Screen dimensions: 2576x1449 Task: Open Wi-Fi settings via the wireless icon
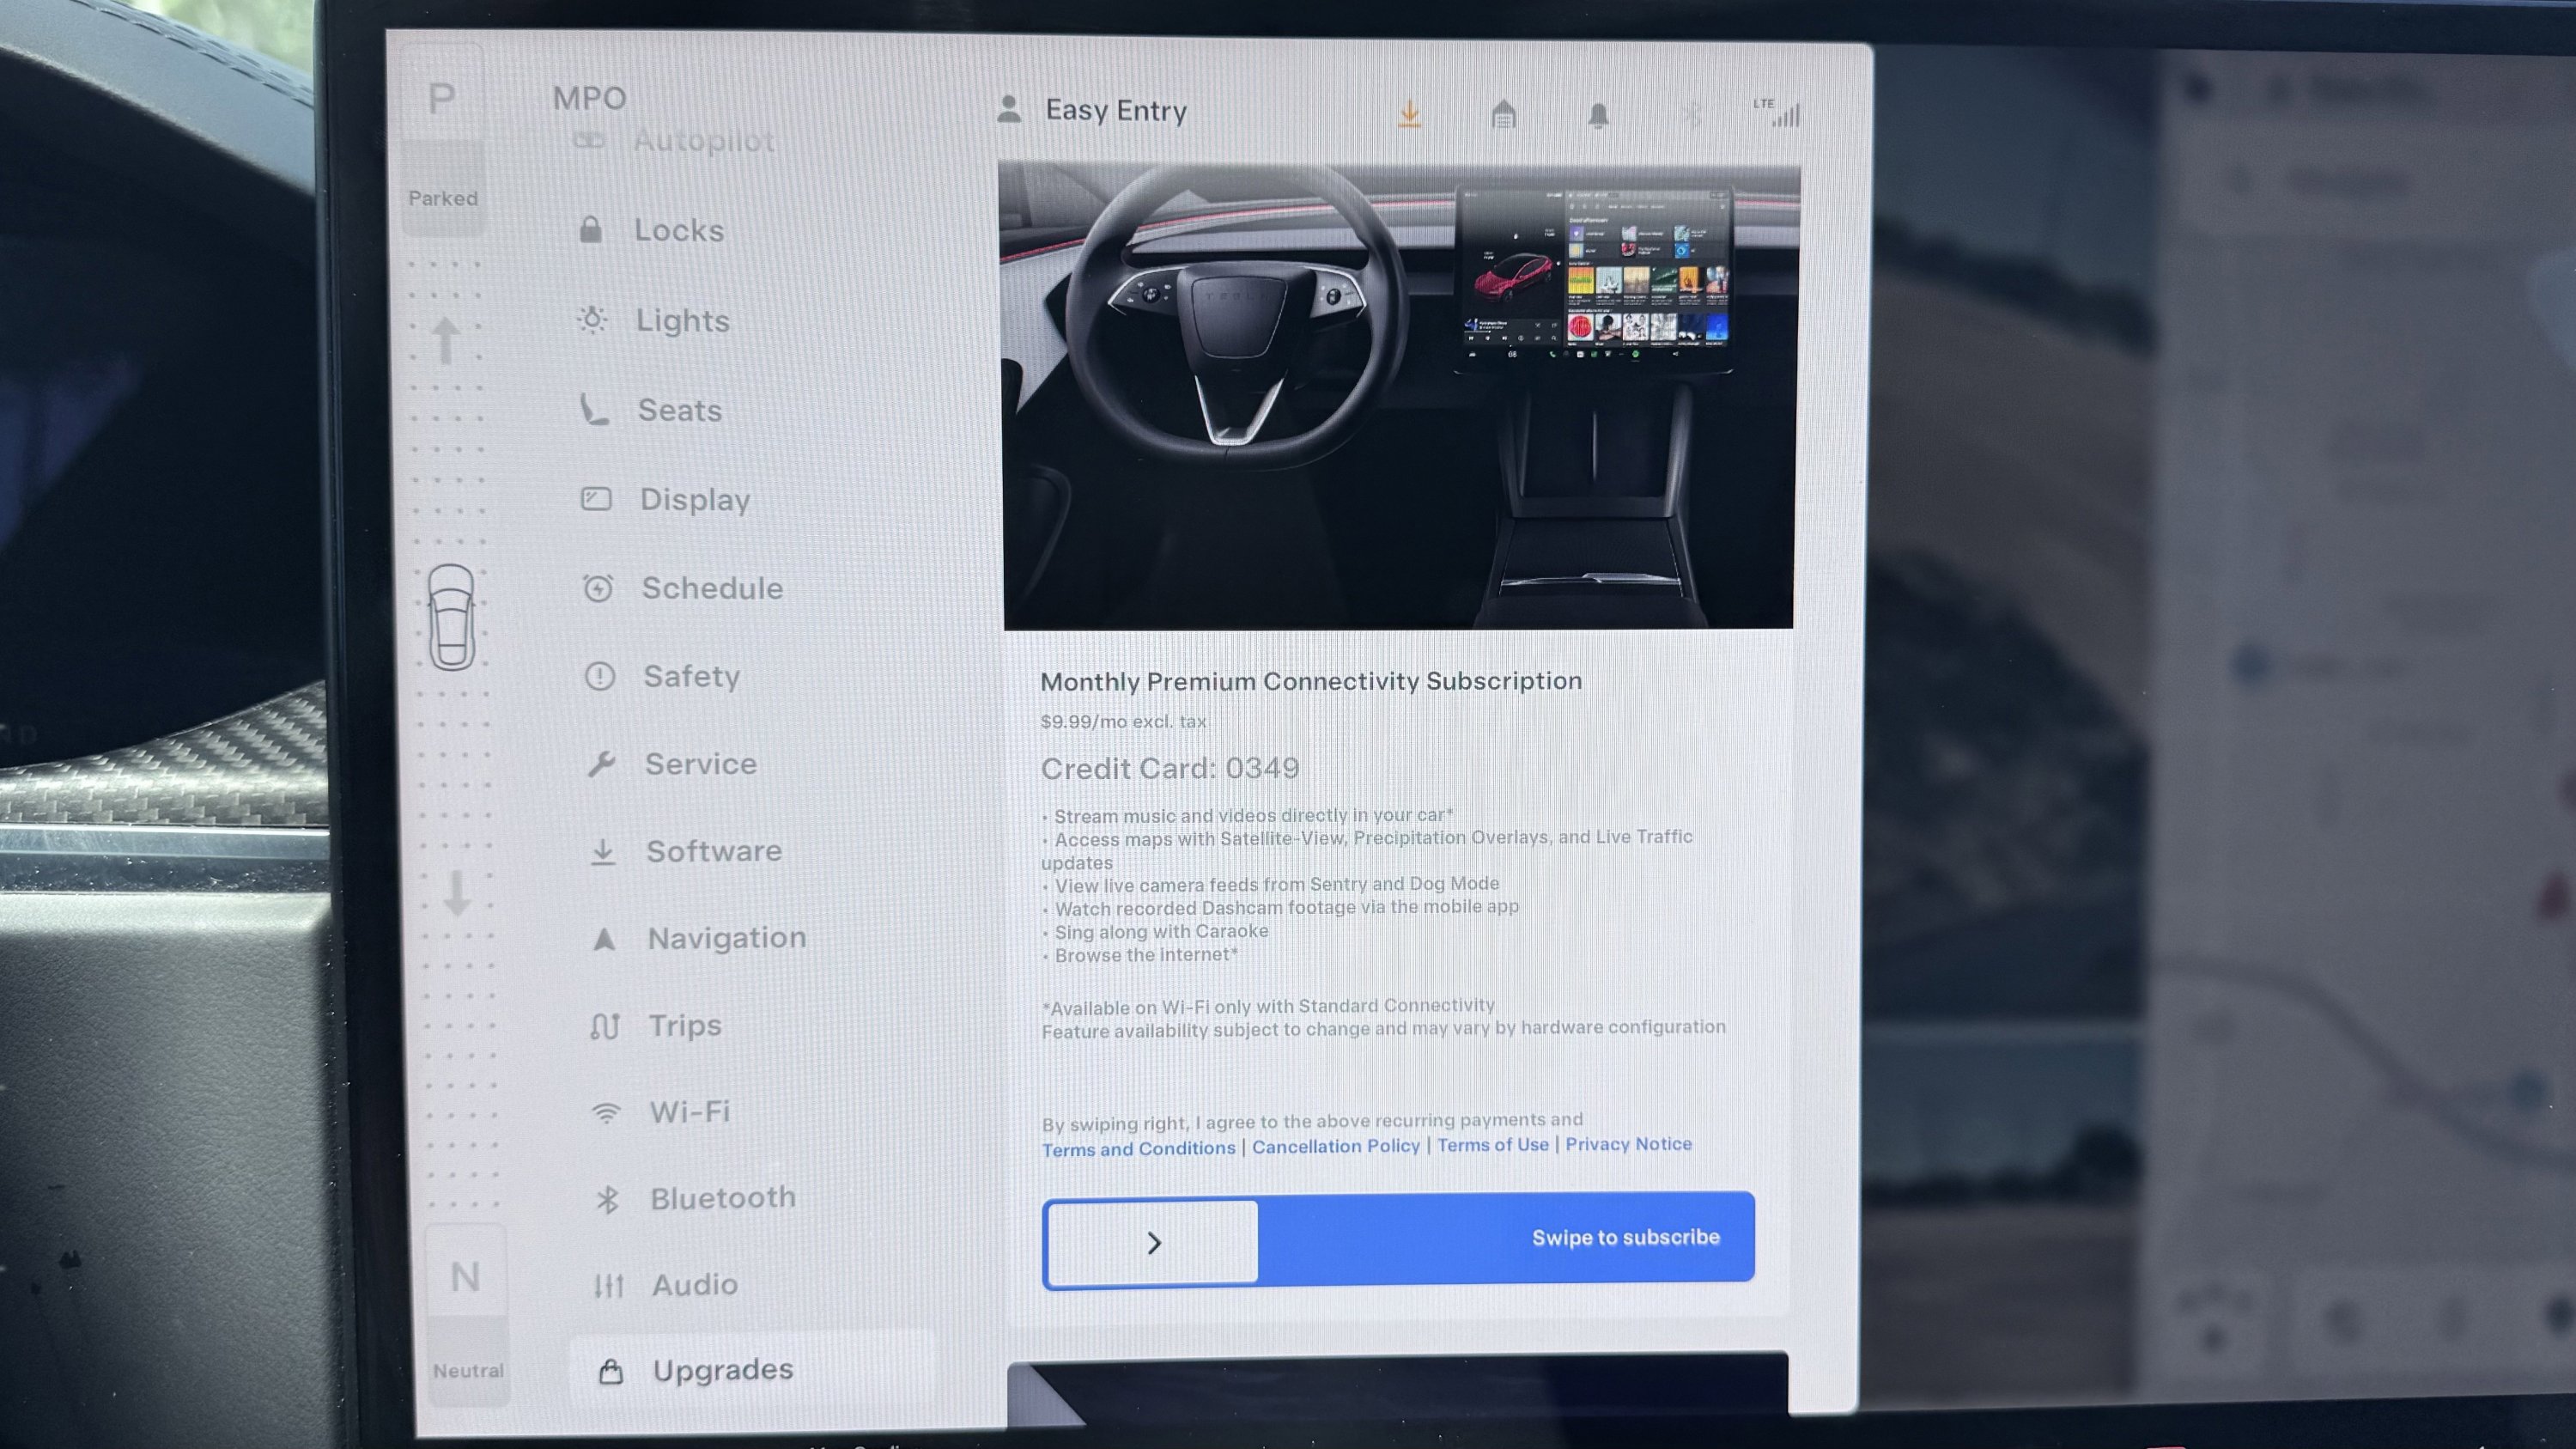[606, 1112]
